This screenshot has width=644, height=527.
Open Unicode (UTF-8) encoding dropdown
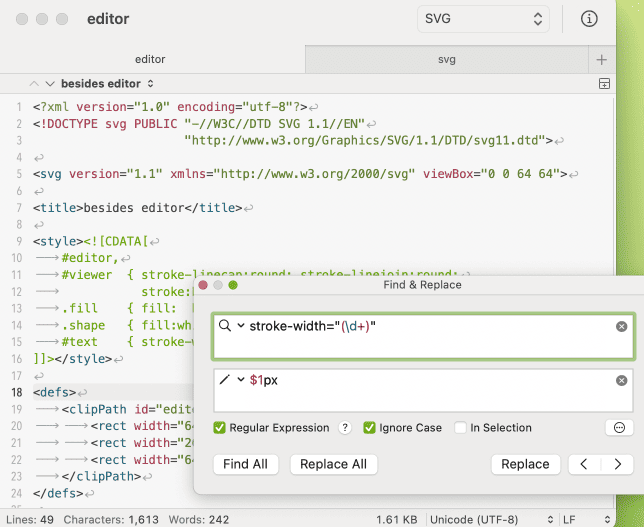pos(491,520)
